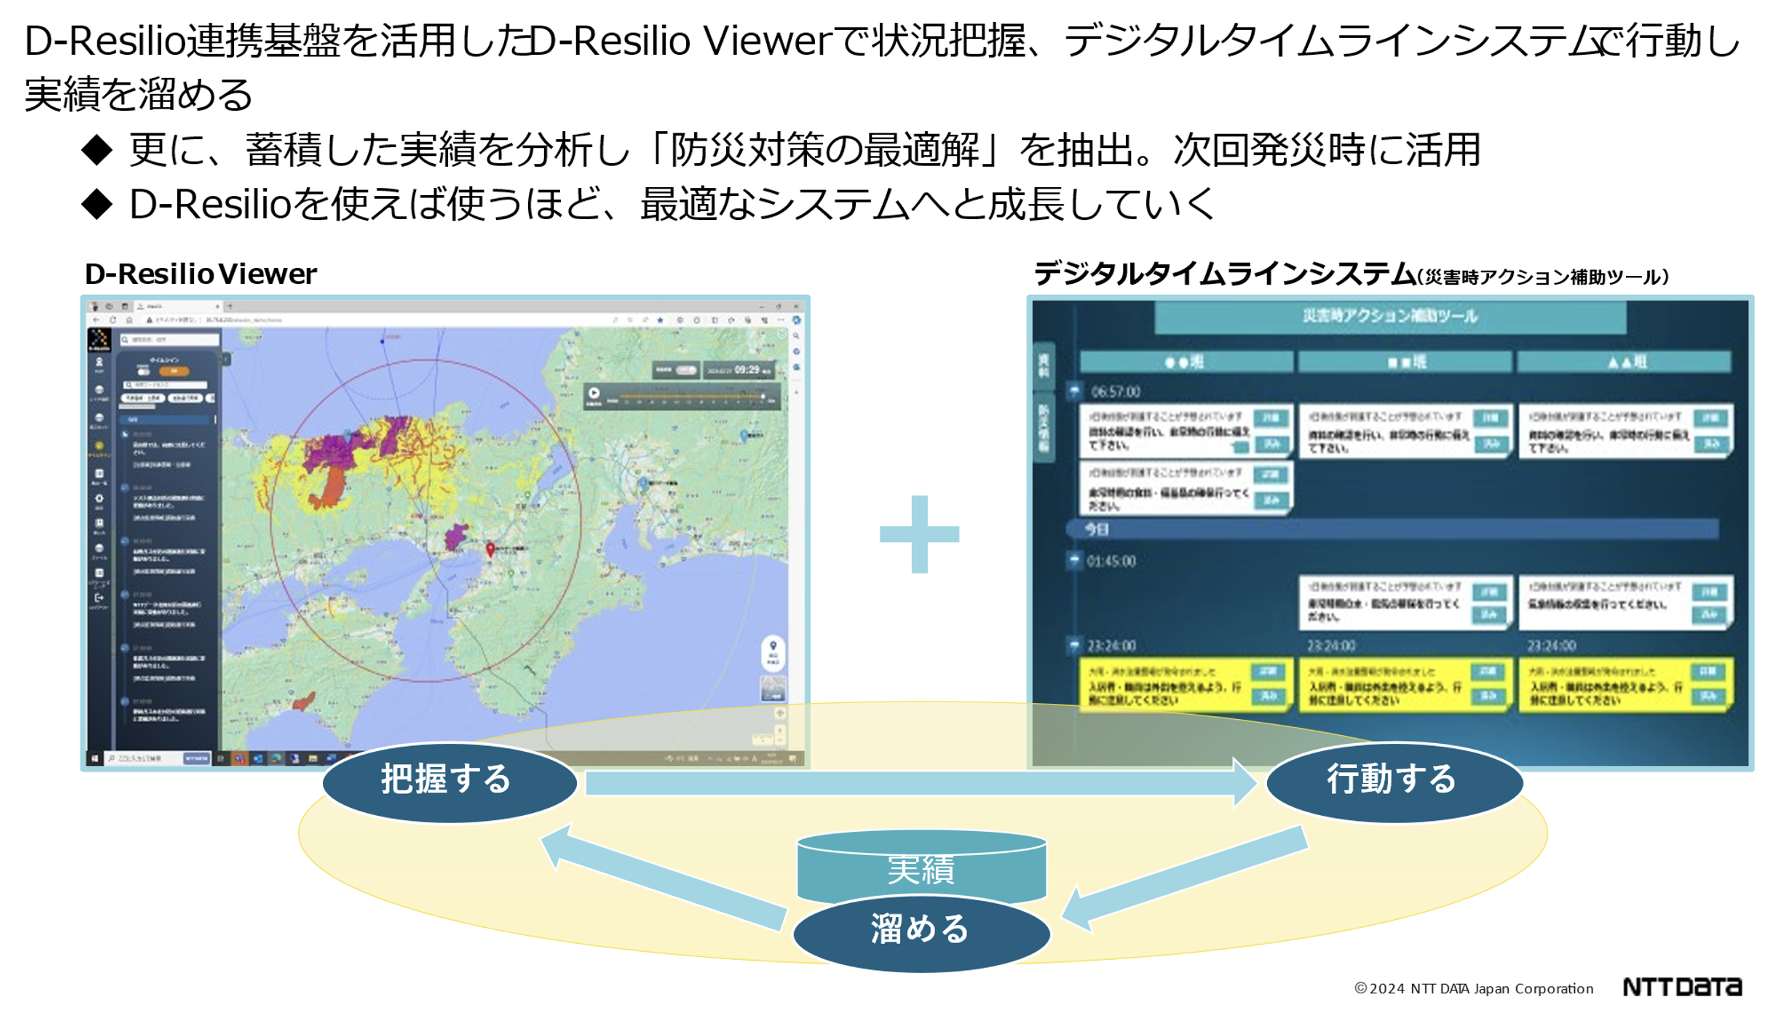Switch map basemap via satellite thumbnail
Viewport: 1786px width, 1036px height.
pyautogui.click(x=773, y=688)
